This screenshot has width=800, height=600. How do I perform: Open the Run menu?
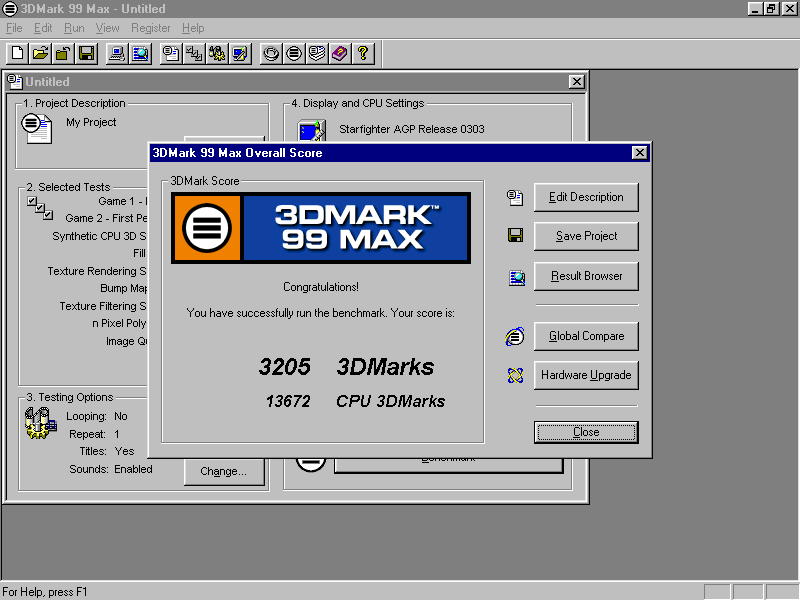pyautogui.click(x=73, y=28)
